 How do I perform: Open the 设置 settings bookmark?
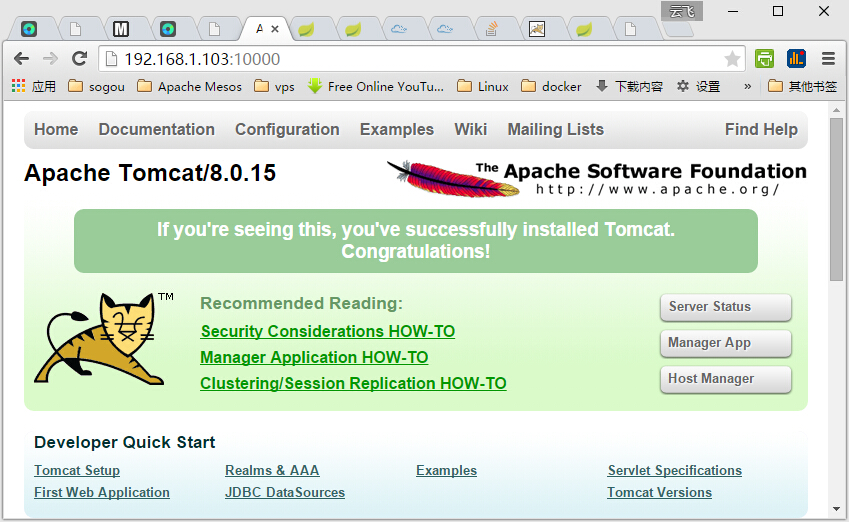698,86
